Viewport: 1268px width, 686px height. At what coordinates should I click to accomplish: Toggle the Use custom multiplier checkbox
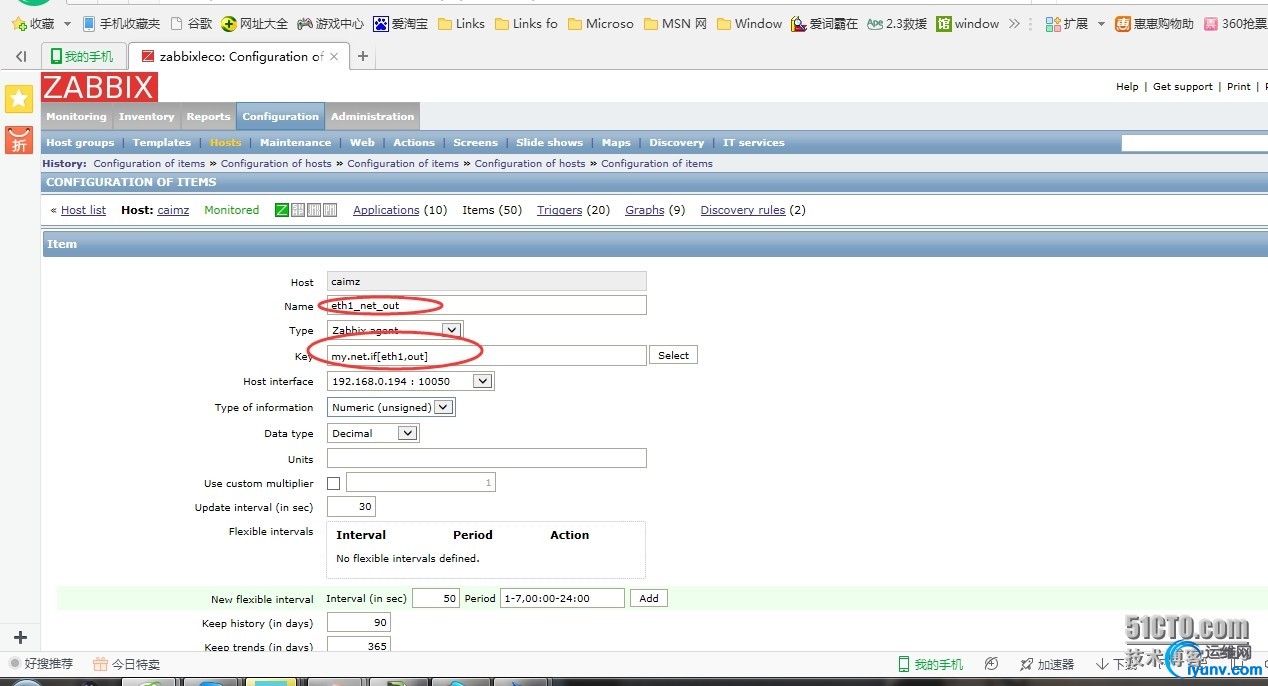pyautogui.click(x=333, y=484)
